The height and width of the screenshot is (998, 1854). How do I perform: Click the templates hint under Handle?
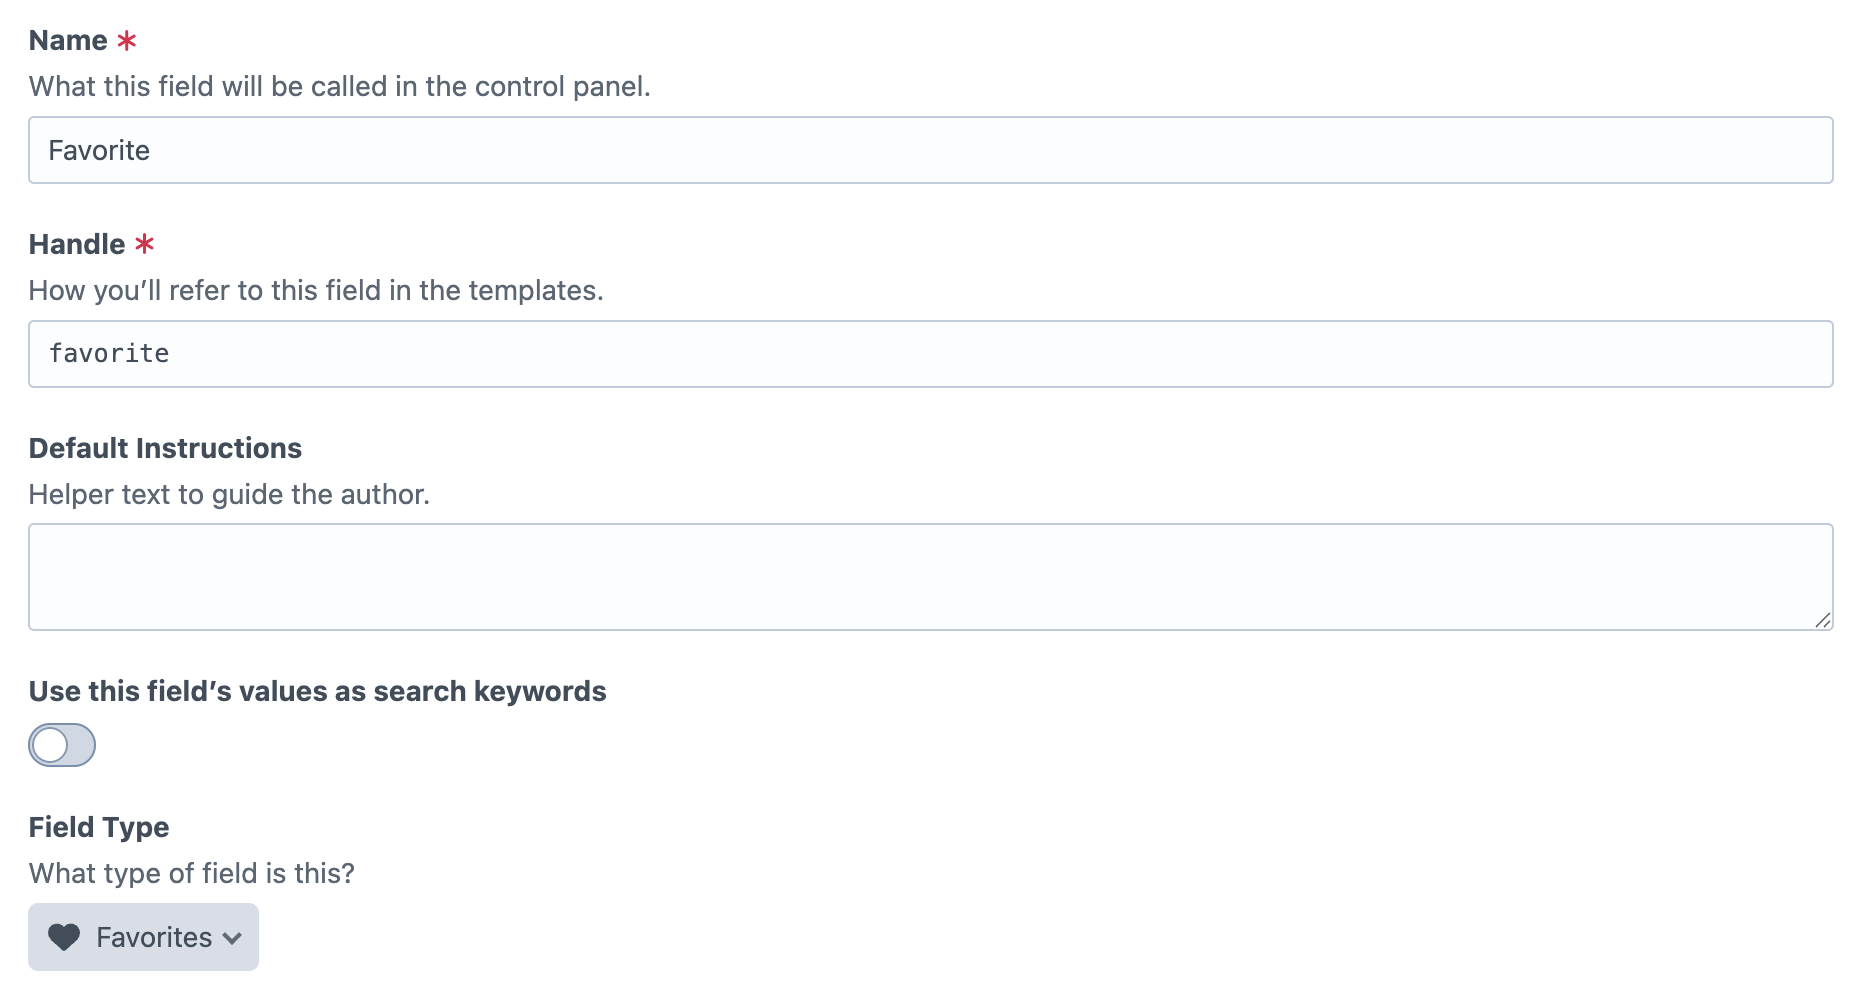316,290
